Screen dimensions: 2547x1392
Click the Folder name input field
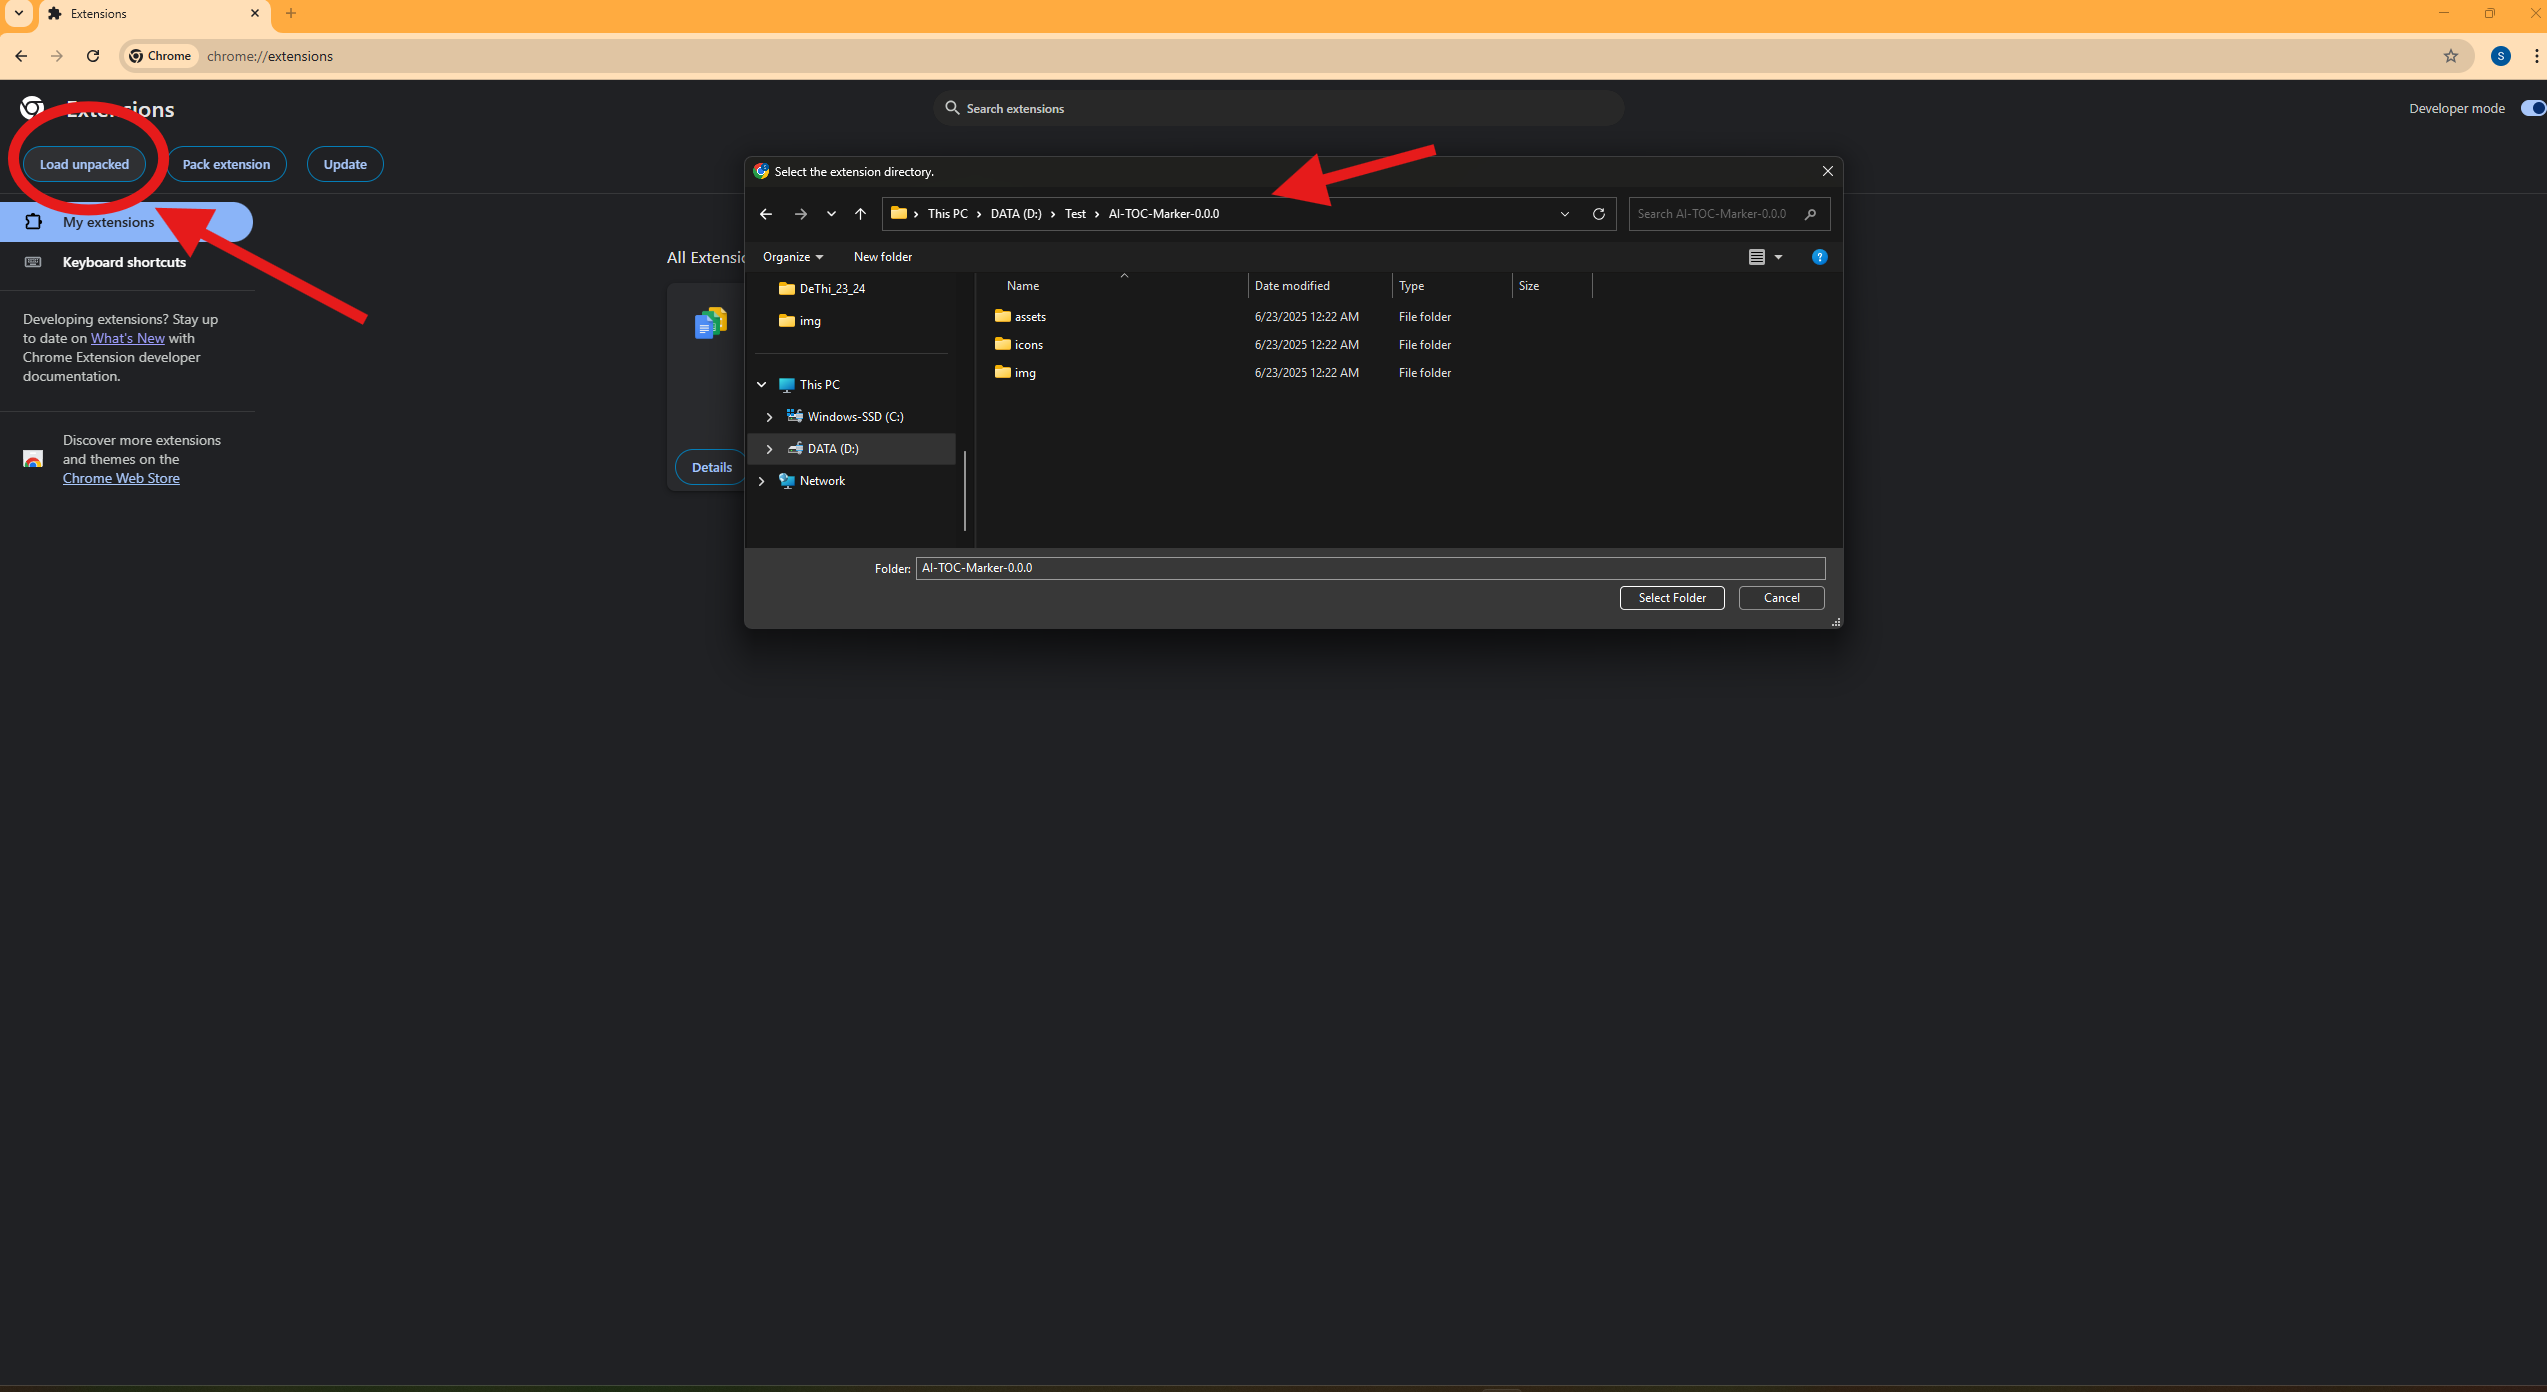[1369, 568]
